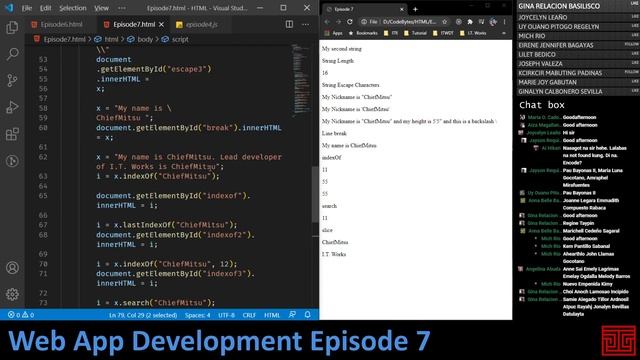Click GINA RELACION BASILISCO in the list
Viewport: 640px width, 360px height.
559,6
